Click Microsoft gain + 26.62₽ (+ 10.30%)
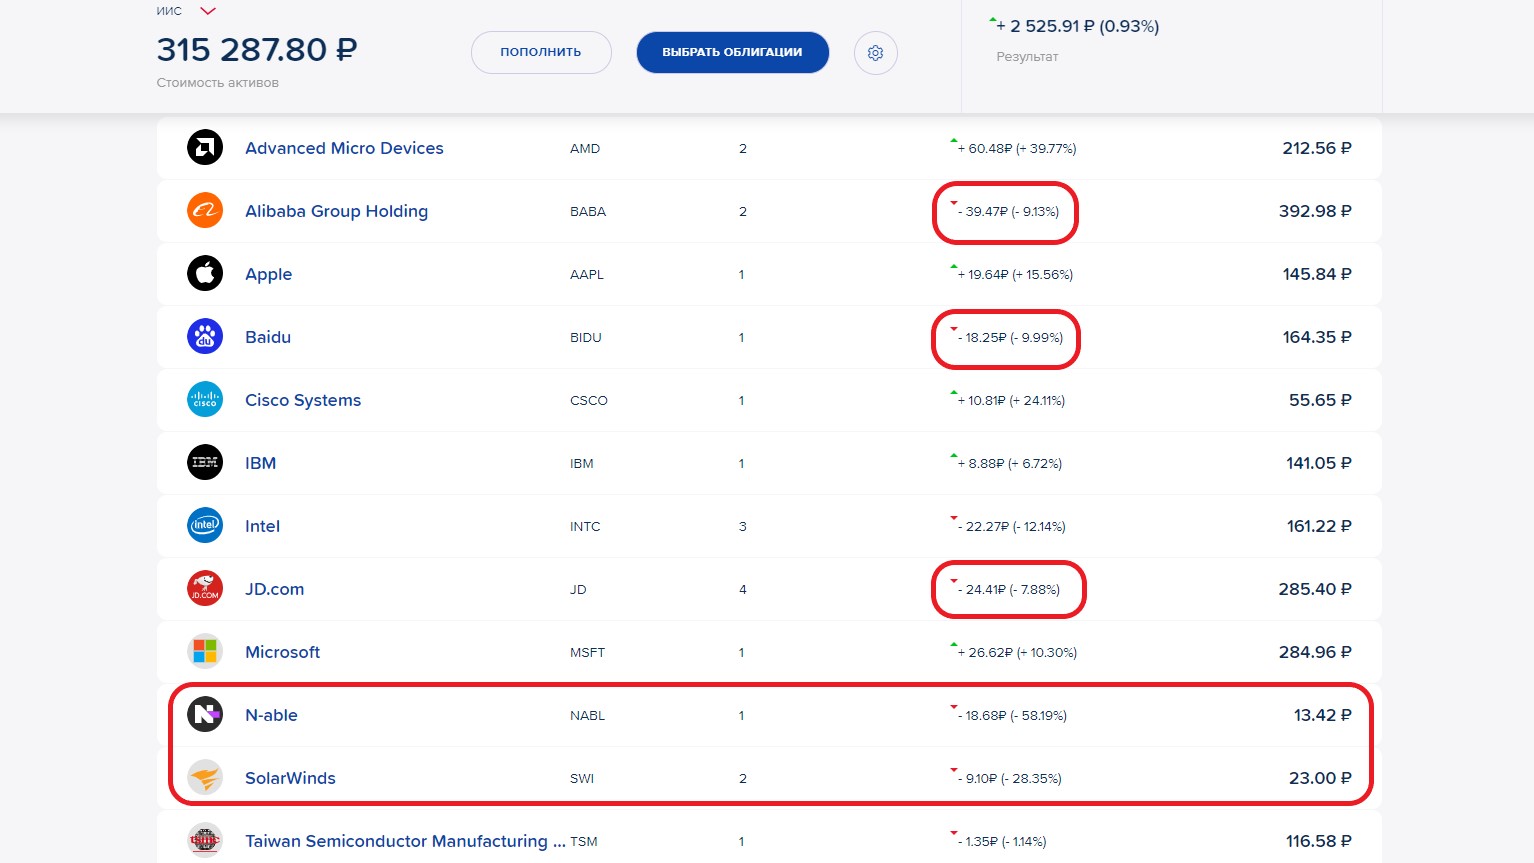1534x863 pixels. pyautogui.click(x=1017, y=653)
